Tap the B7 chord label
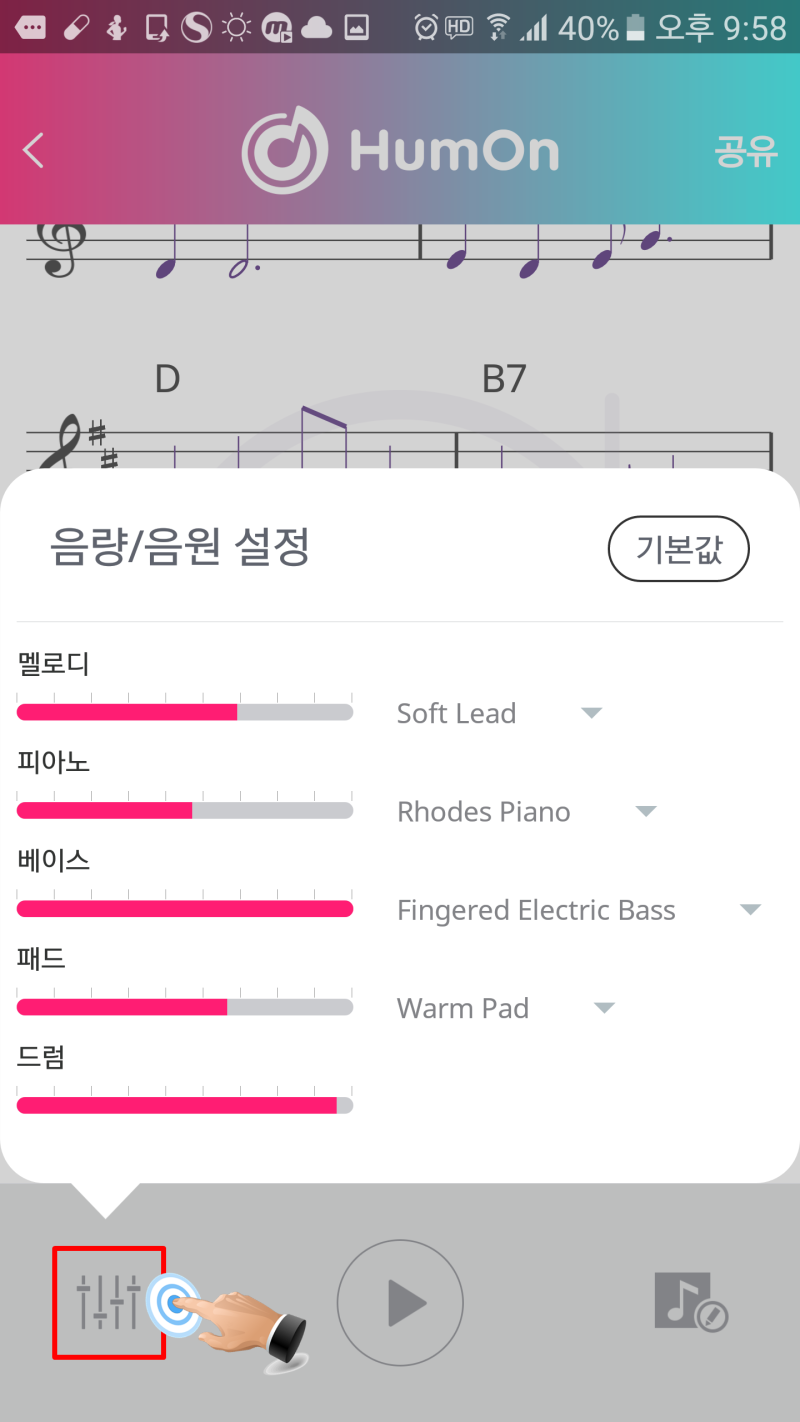 coord(504,379)
